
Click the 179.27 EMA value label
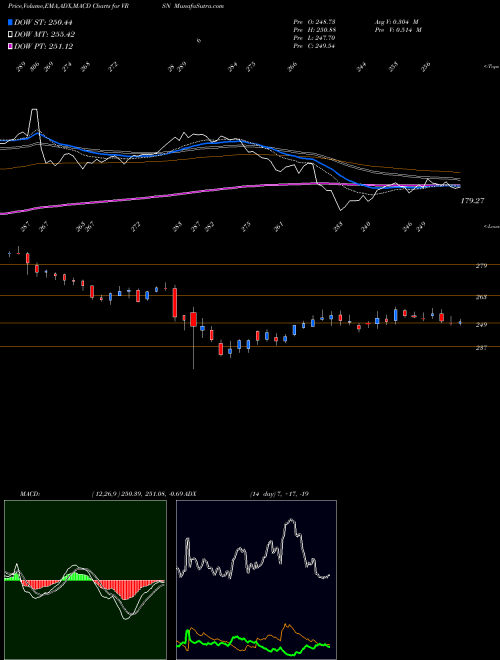click(x=472, y=201)
